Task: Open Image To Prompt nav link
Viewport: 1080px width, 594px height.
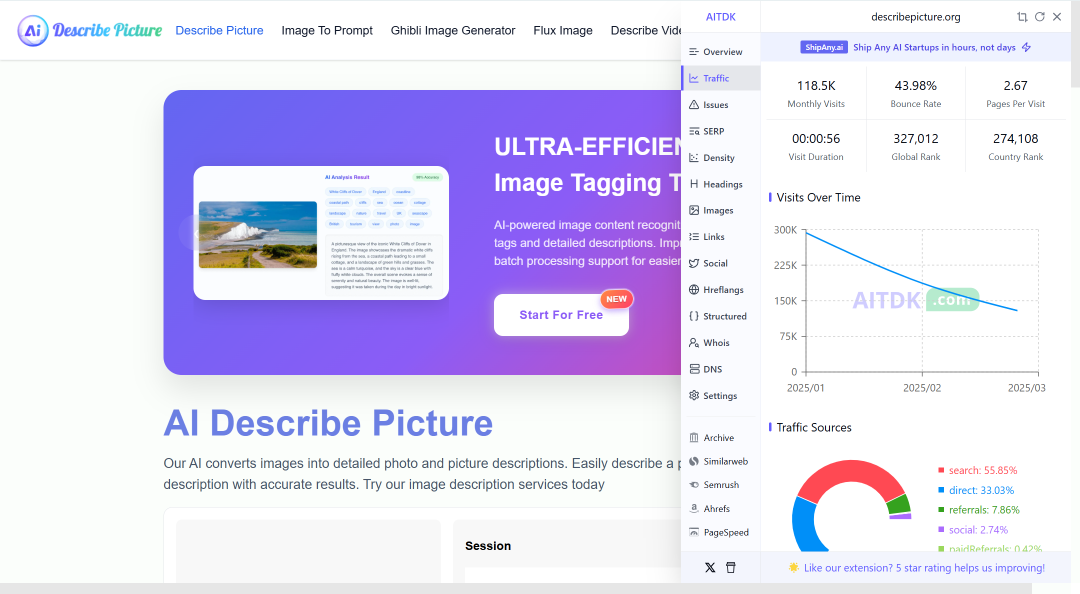Action: click(x=326, y=30)
